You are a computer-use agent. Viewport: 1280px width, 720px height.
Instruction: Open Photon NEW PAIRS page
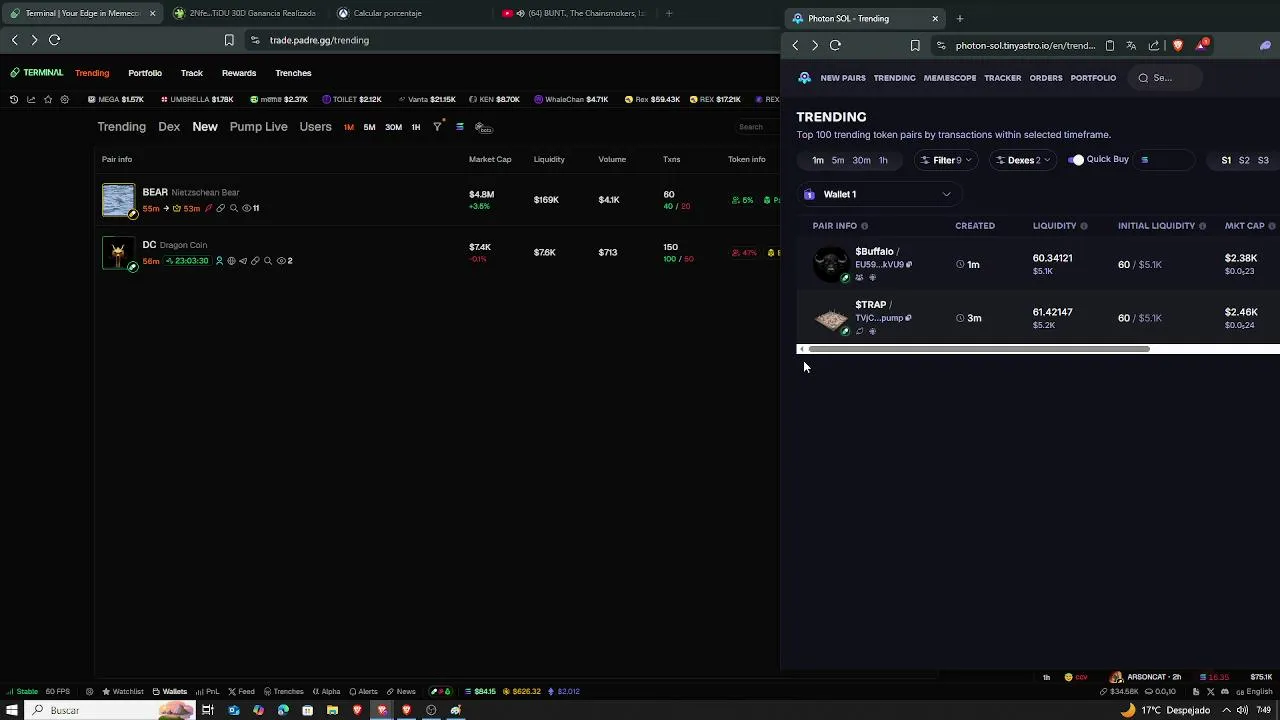tap(843, 78)
